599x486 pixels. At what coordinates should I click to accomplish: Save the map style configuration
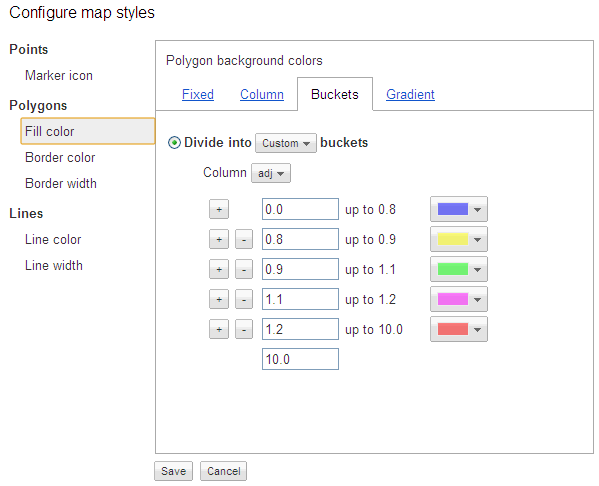click(173, 471)
